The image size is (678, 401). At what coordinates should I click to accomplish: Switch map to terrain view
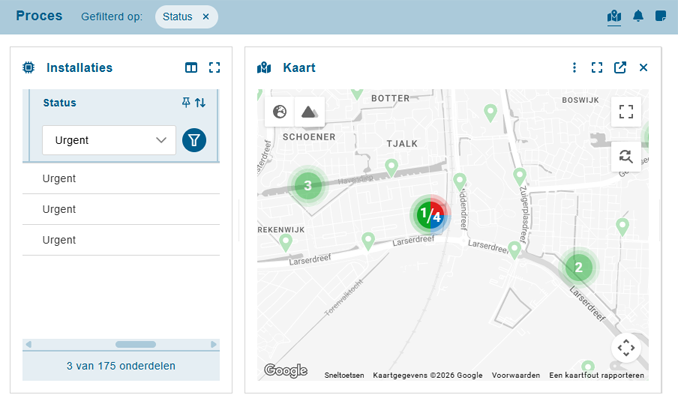point(309,111)
